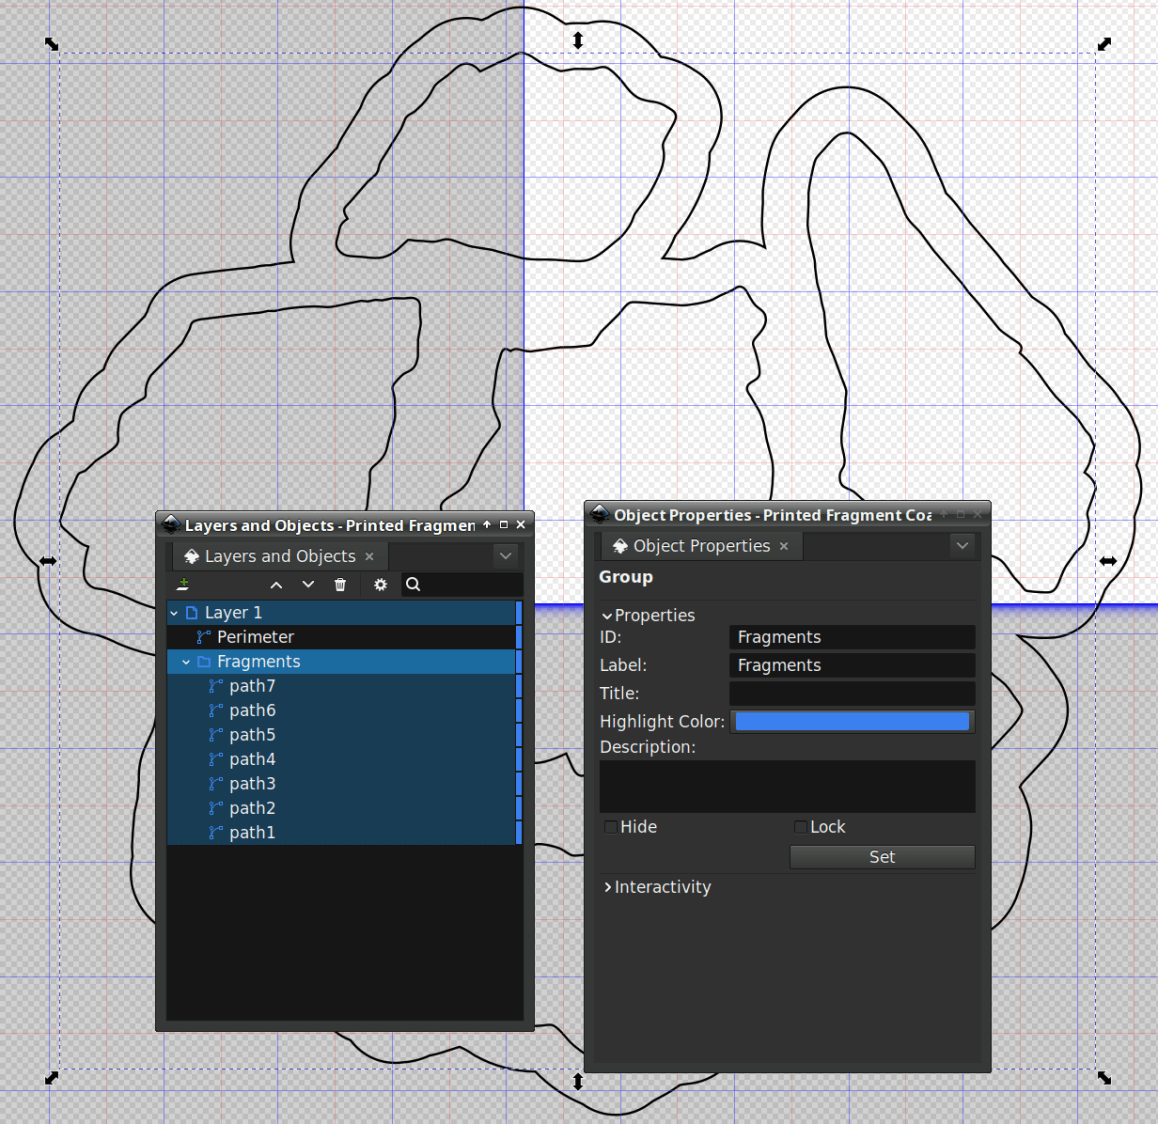The image size is (1158, 1124).
Task: Switch to the Layers and Objects tab
Action: (x=279, y=556)
